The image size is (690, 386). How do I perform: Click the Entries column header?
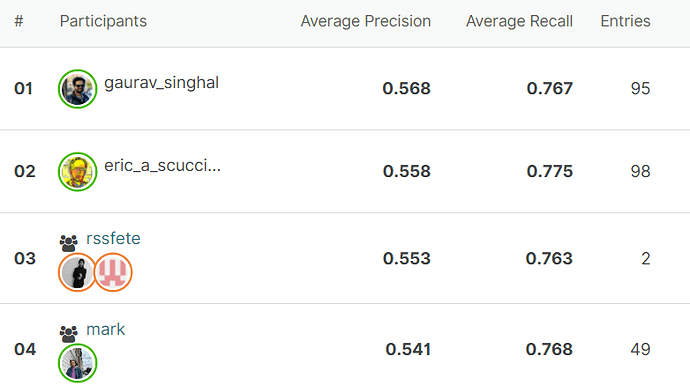point(625,21)
